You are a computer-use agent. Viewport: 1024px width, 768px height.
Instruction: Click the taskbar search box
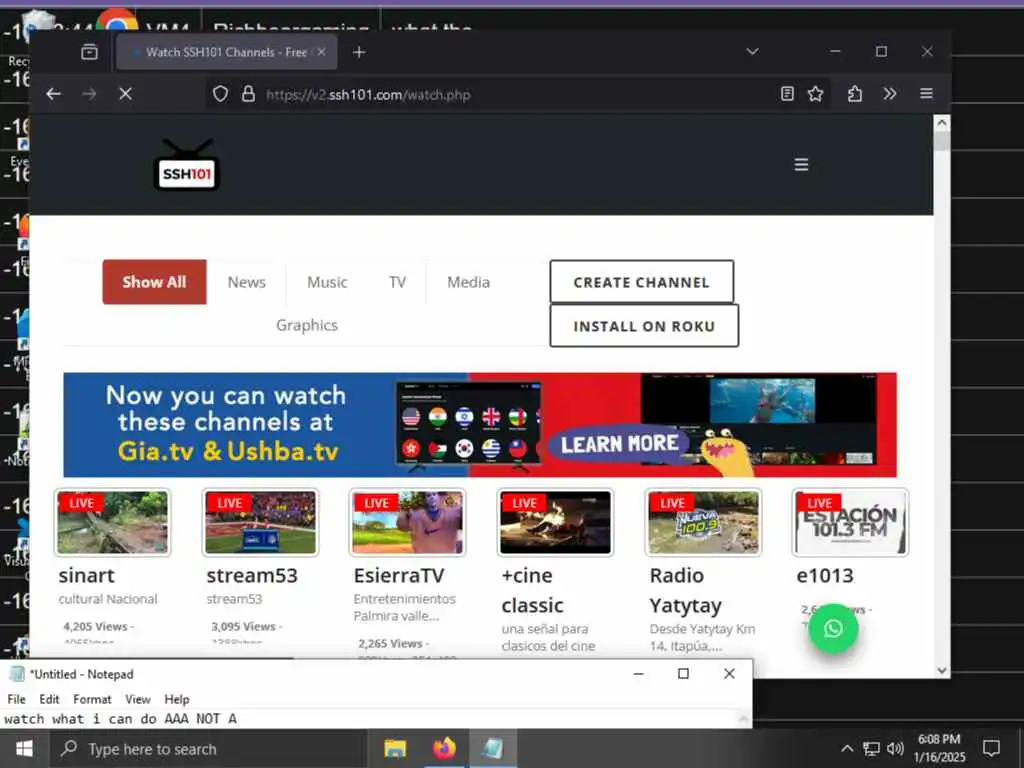point(210,748)
